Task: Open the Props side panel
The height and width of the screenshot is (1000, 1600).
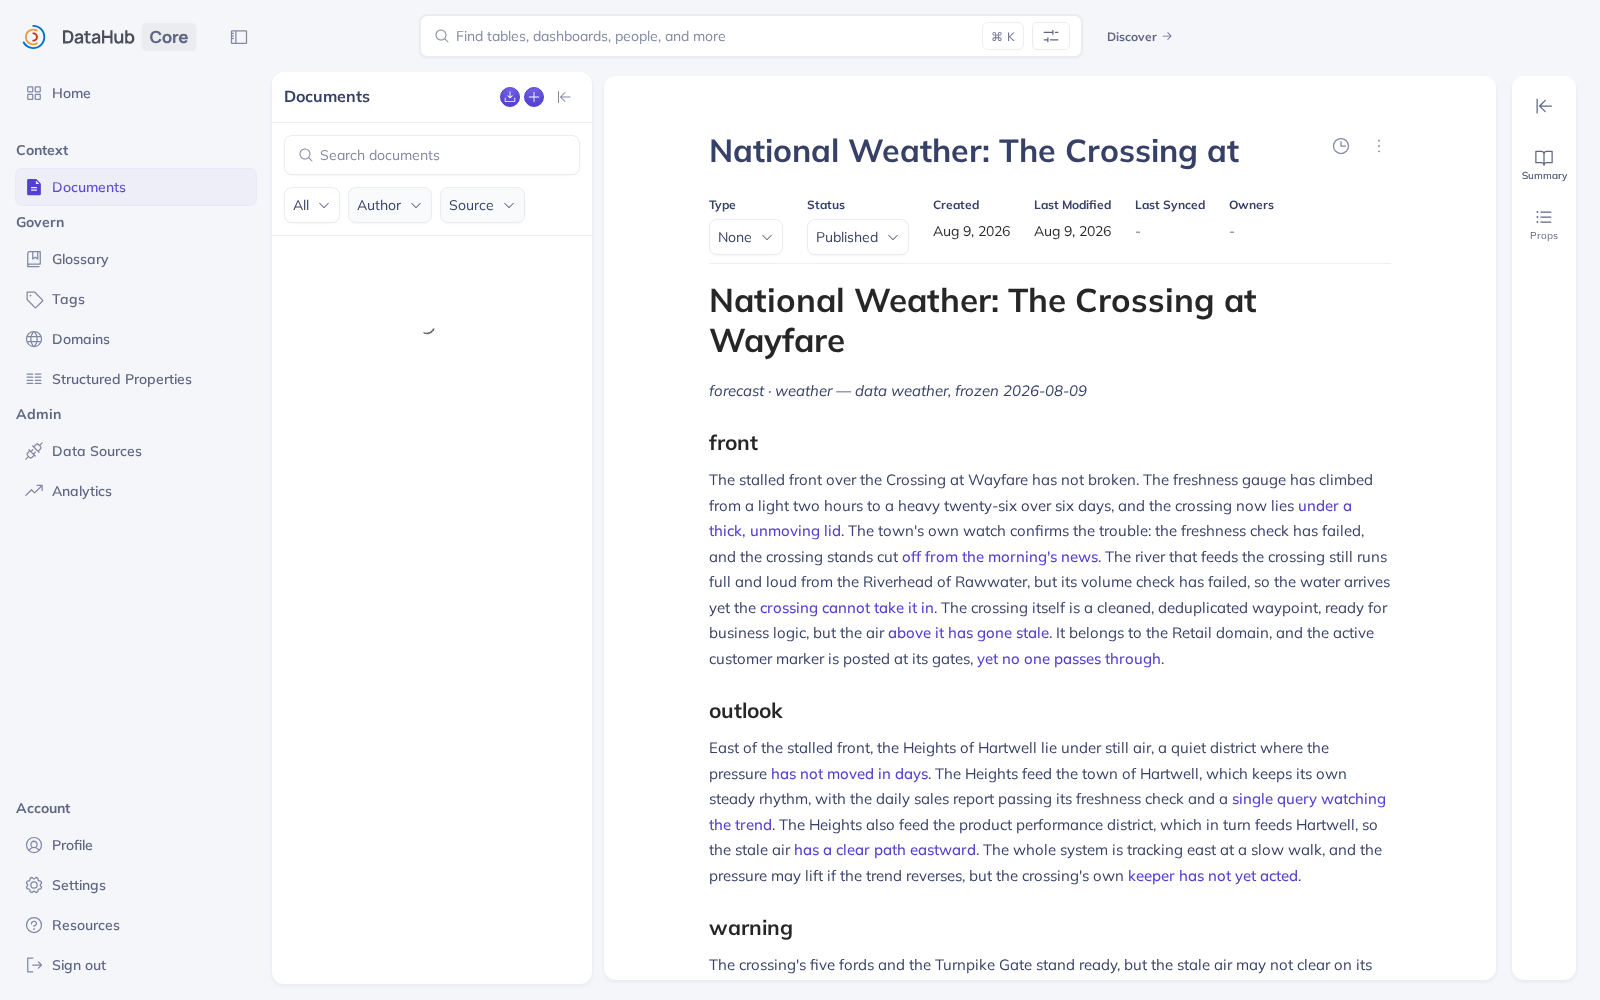Action: point(1544,225)
